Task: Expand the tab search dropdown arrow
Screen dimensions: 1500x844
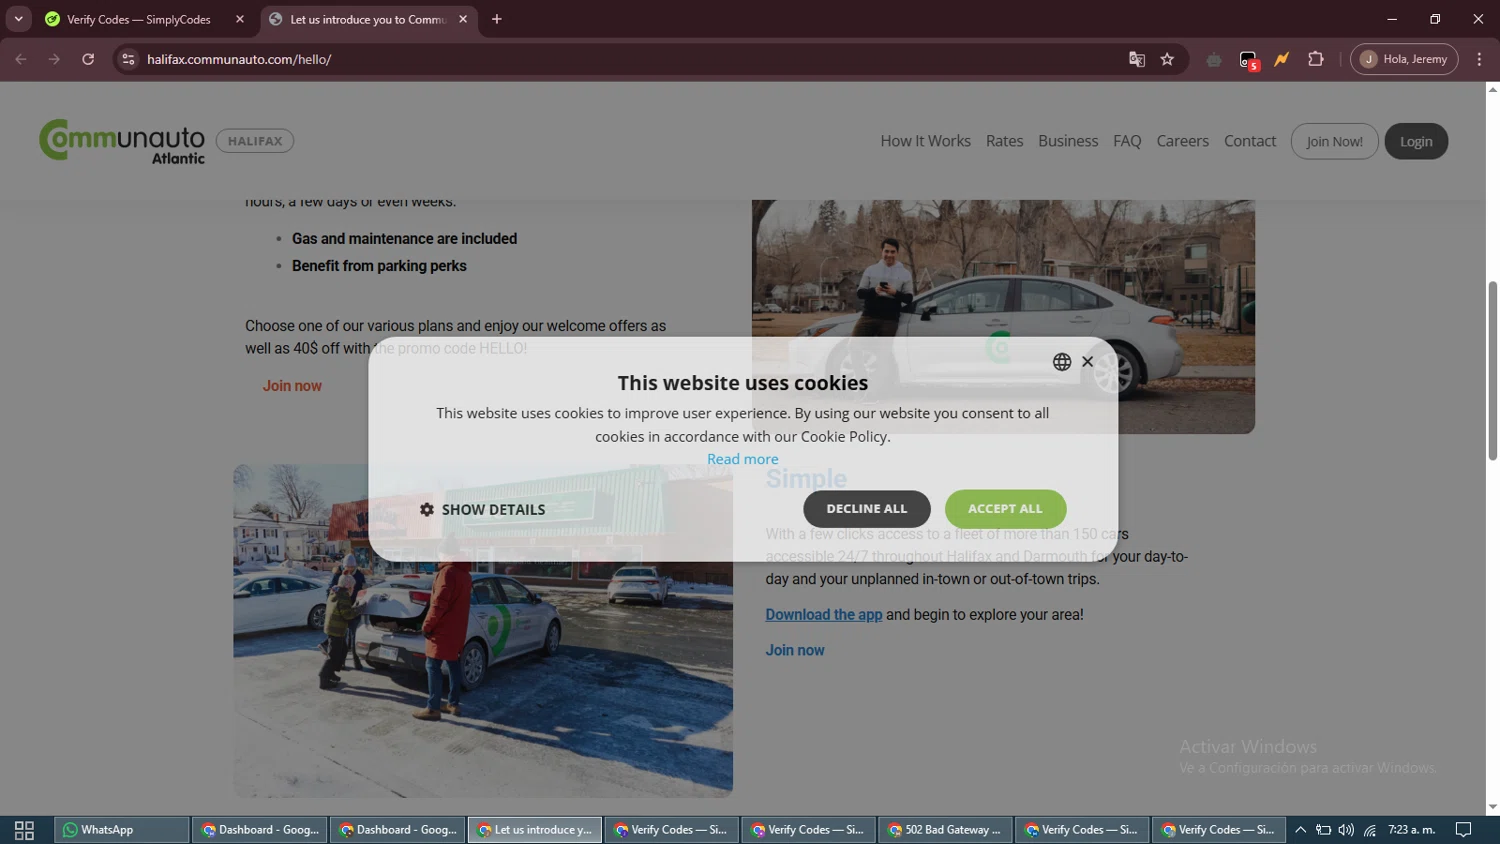Action: (x=18, y=19)
